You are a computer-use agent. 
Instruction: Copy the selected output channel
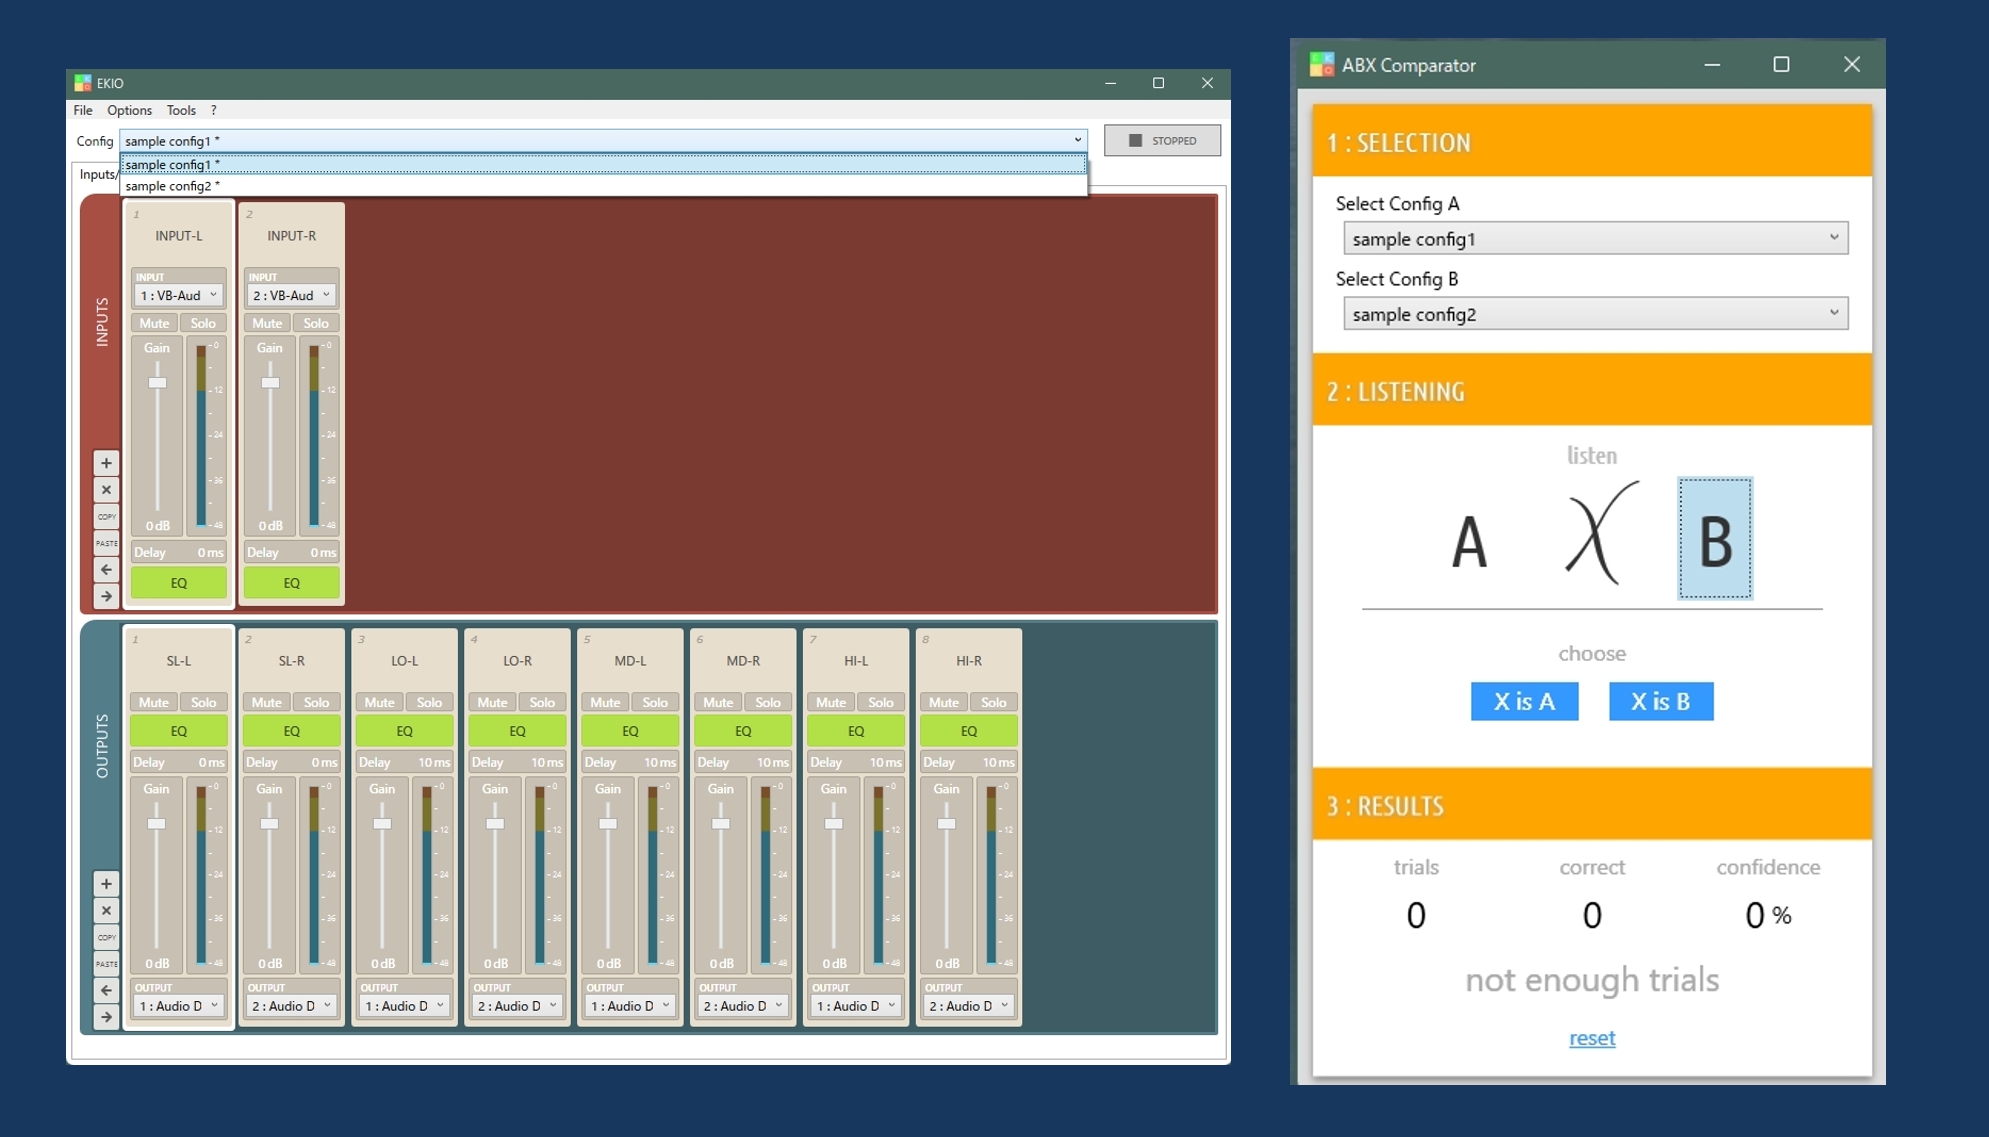point(106,938)
